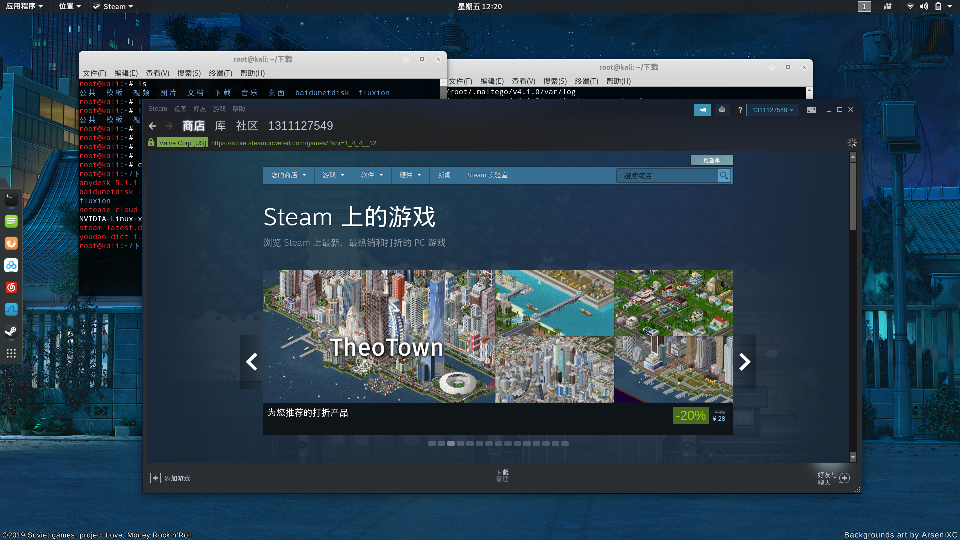Viewport: 960px width, 540px height.
Task: Switch to the 库 library tab
Action: (220, 126)
